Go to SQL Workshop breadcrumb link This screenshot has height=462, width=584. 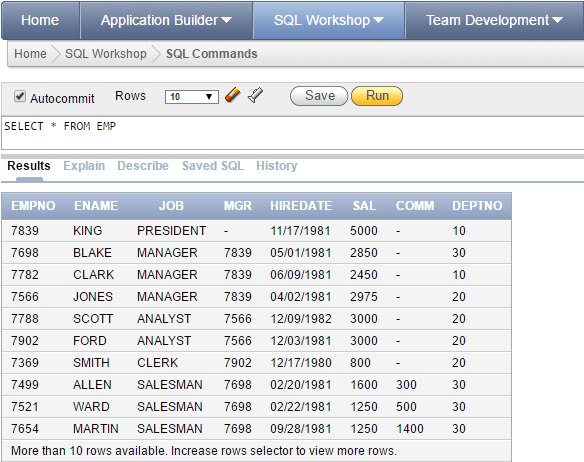tap(106, 54)
